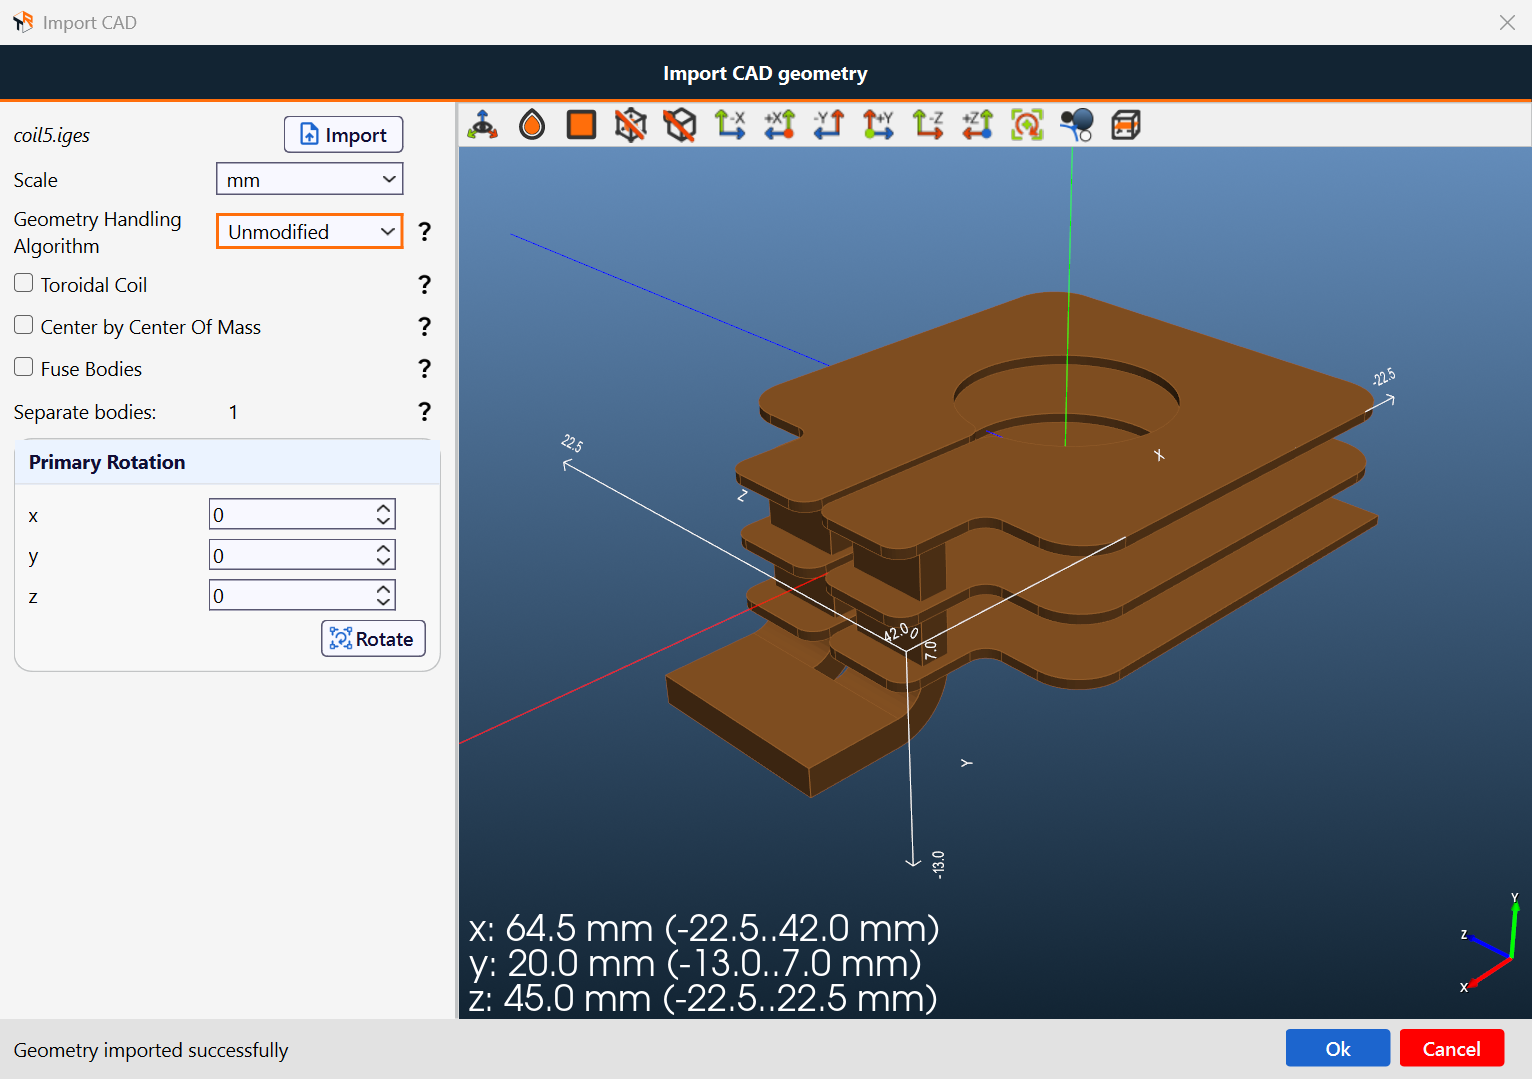Image resolution: width=1532 pixels, height=1079 pixels.
Task: Click the Rotate button
Action: tap(373, 639)
